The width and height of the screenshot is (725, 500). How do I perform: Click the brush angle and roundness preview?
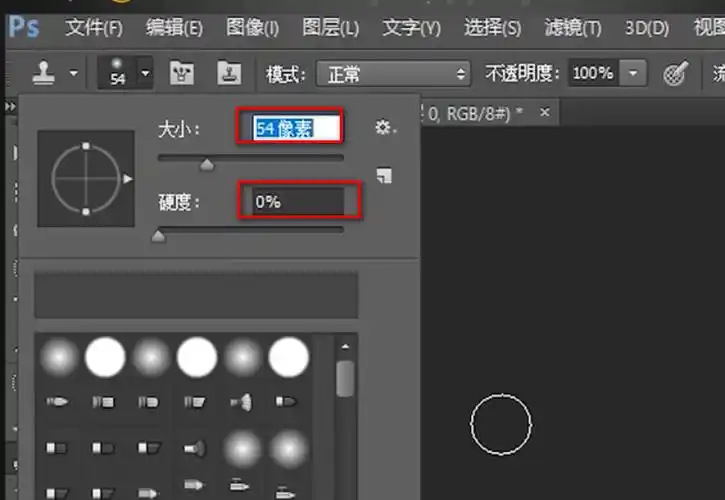point(86,179)
